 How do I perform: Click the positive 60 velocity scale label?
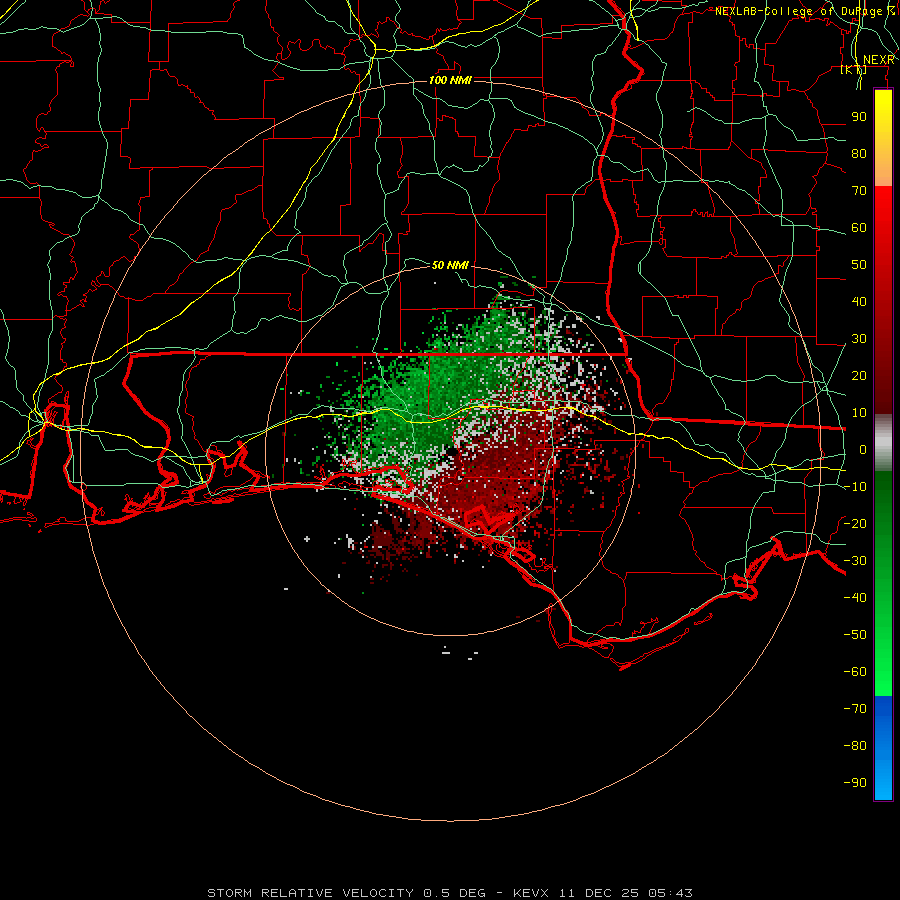(x=859, y=228)
